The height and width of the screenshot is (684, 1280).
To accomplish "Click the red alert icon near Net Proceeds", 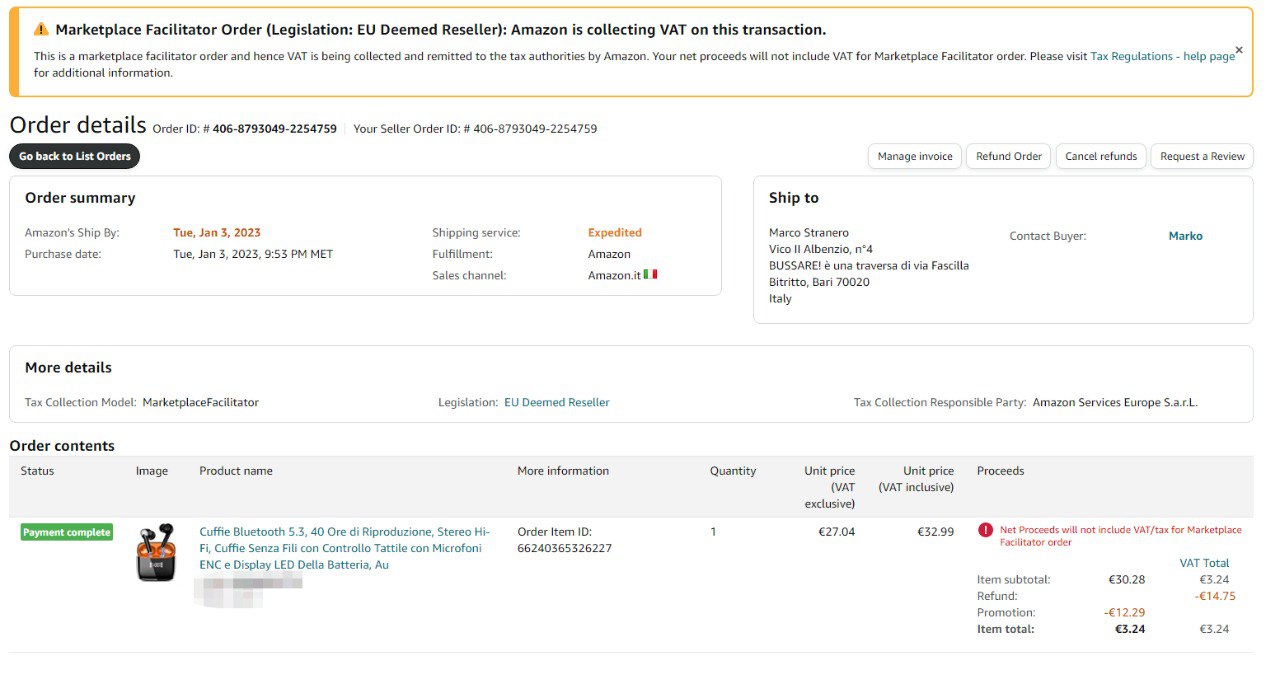I will point(985,530).
